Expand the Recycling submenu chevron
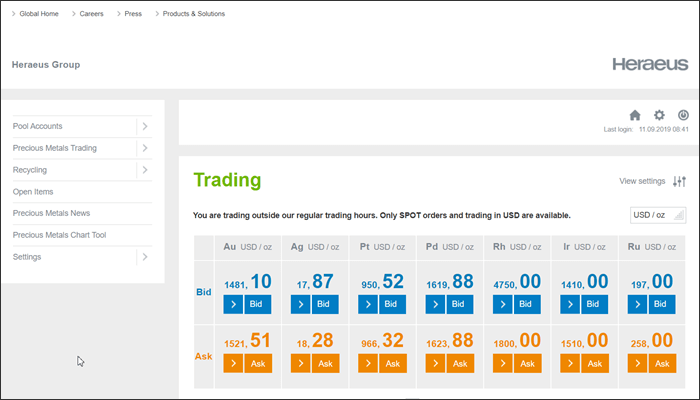The image size is (700, 400). pos(145,170)
